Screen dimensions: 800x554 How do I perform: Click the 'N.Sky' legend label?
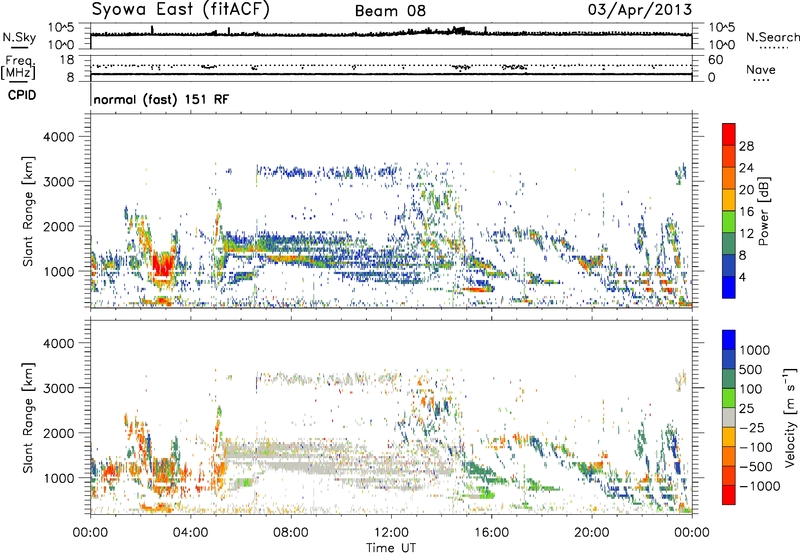19,37
